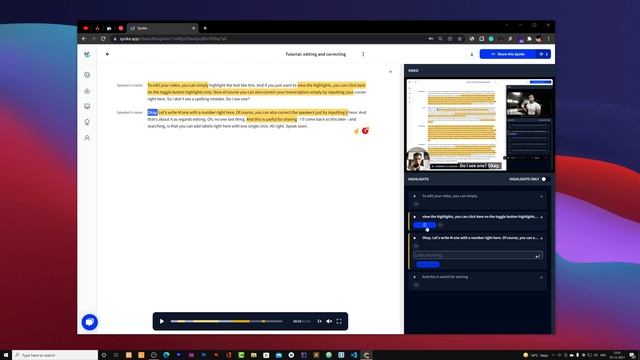
Task: Open a new browser tab
Action: (x=205, y=28)
